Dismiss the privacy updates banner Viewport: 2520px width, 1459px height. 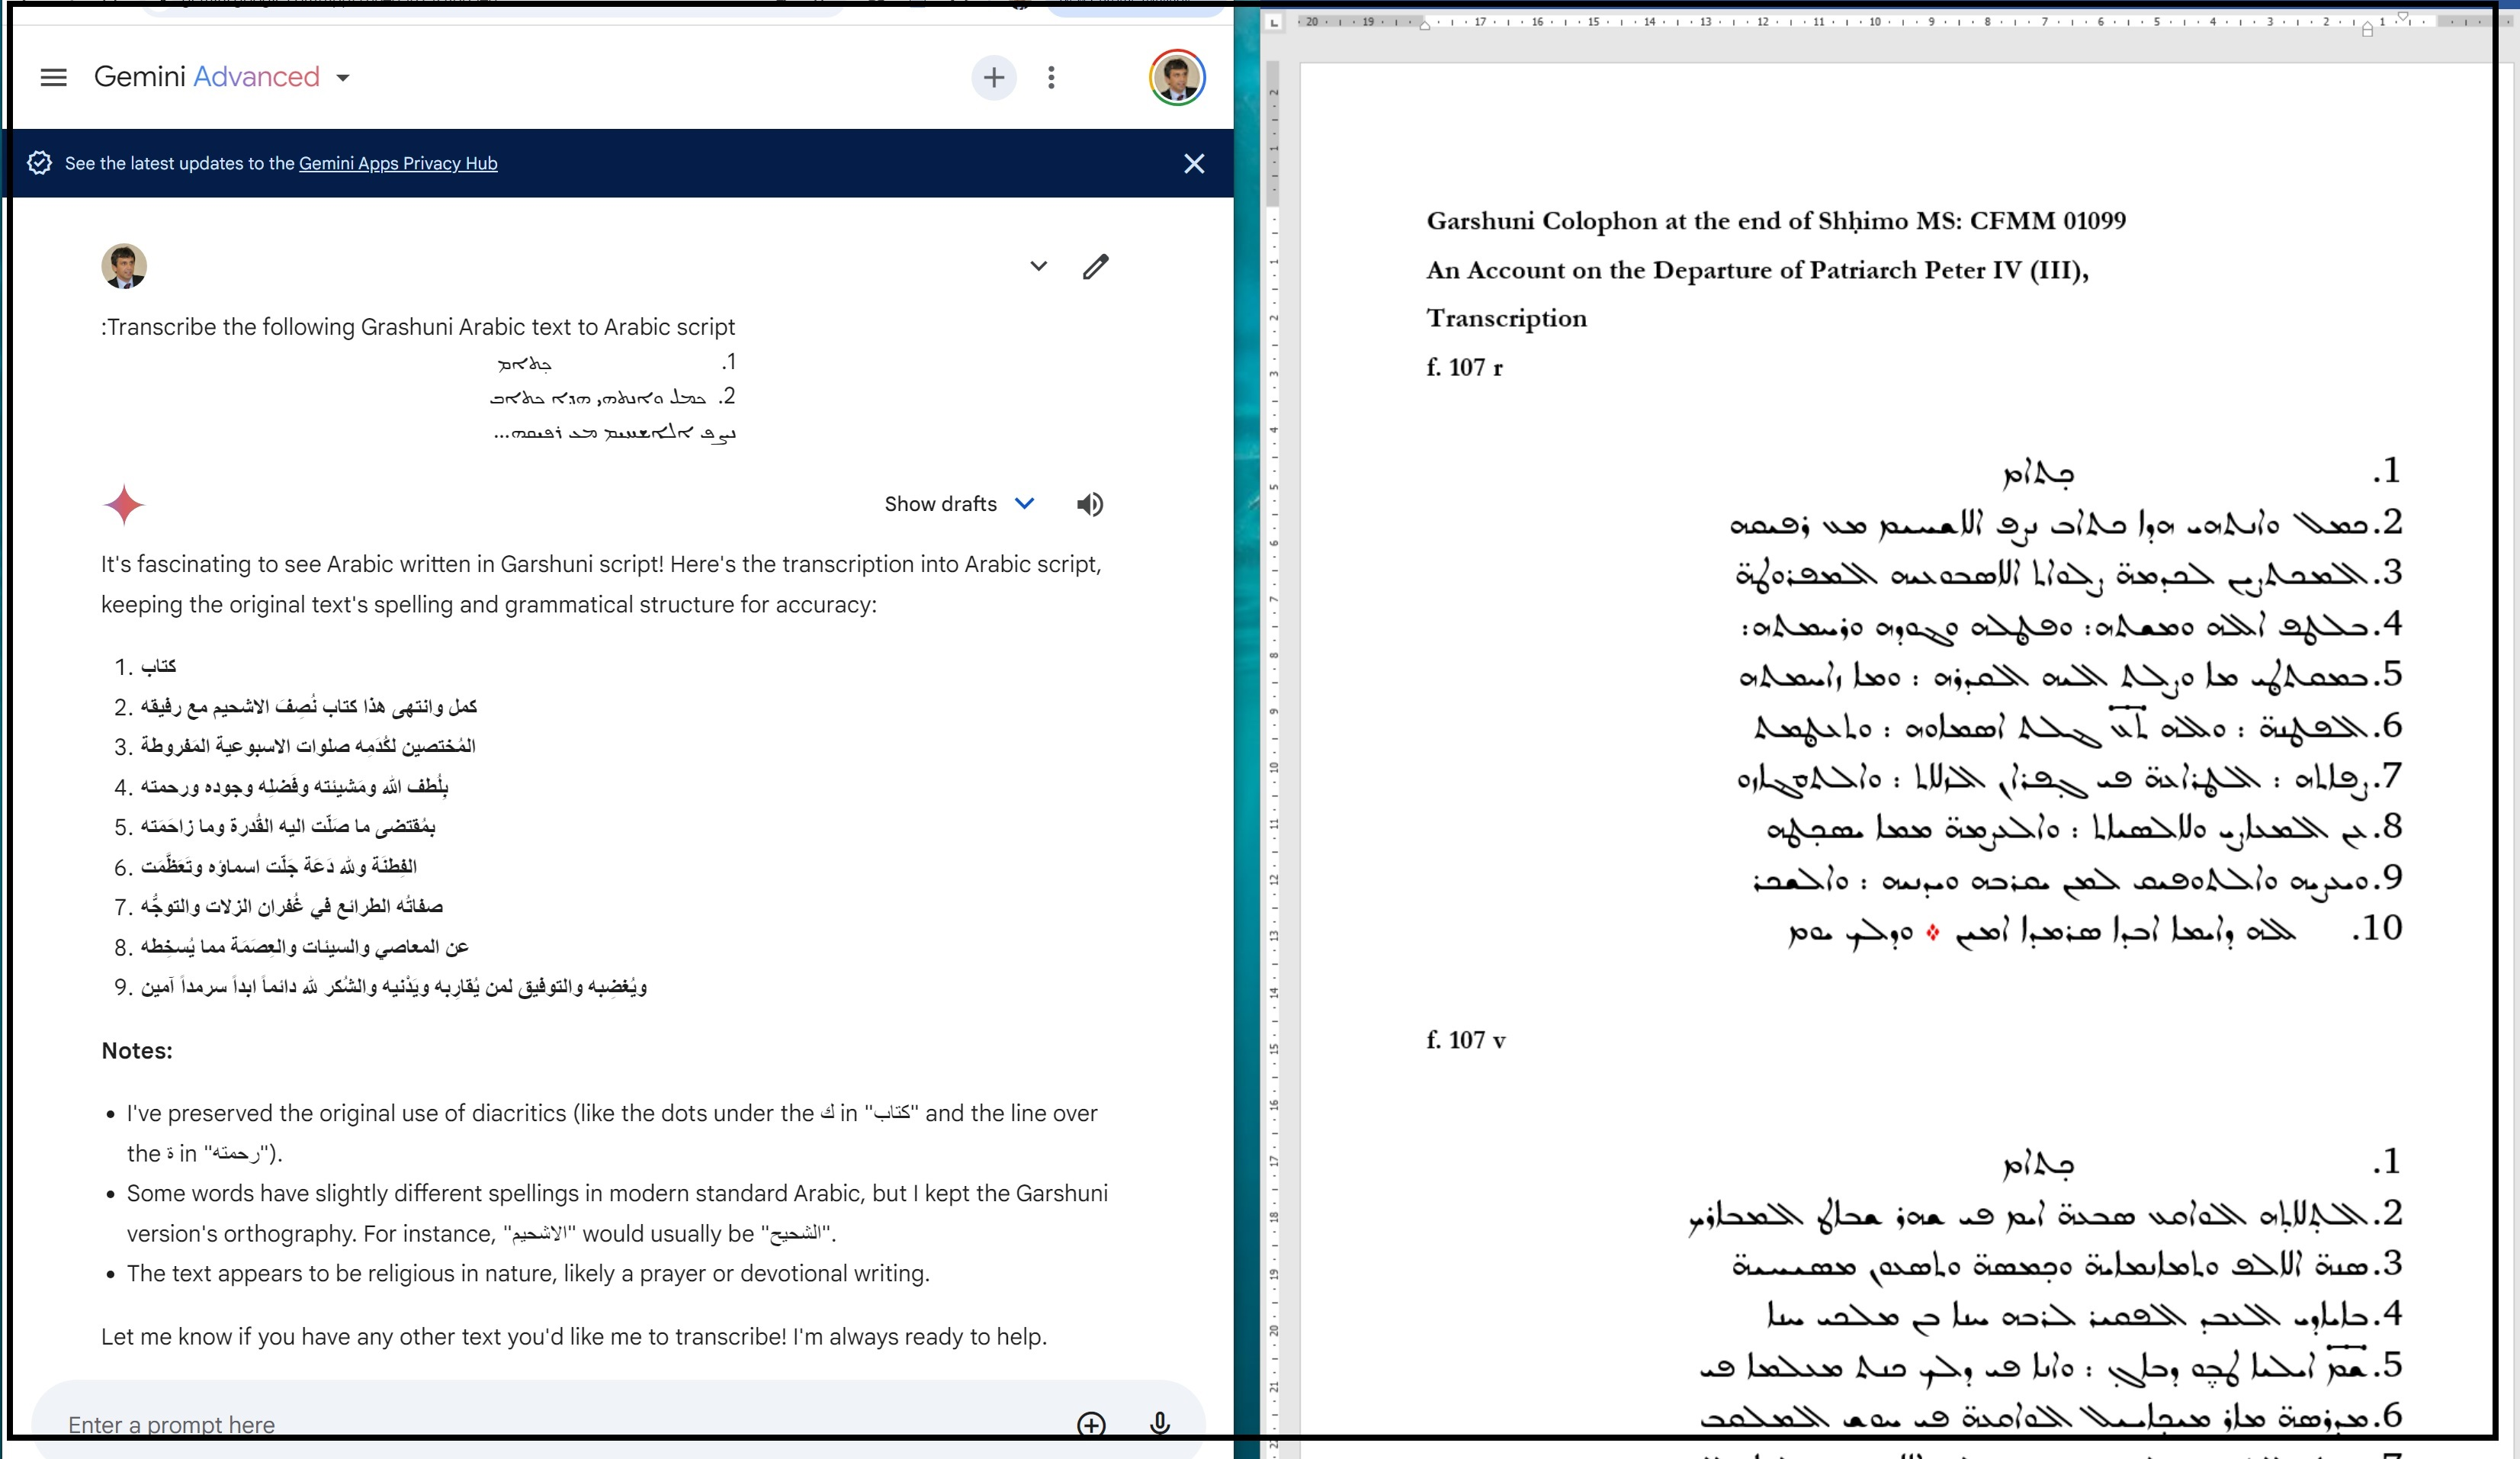(x=1193, y=163)
